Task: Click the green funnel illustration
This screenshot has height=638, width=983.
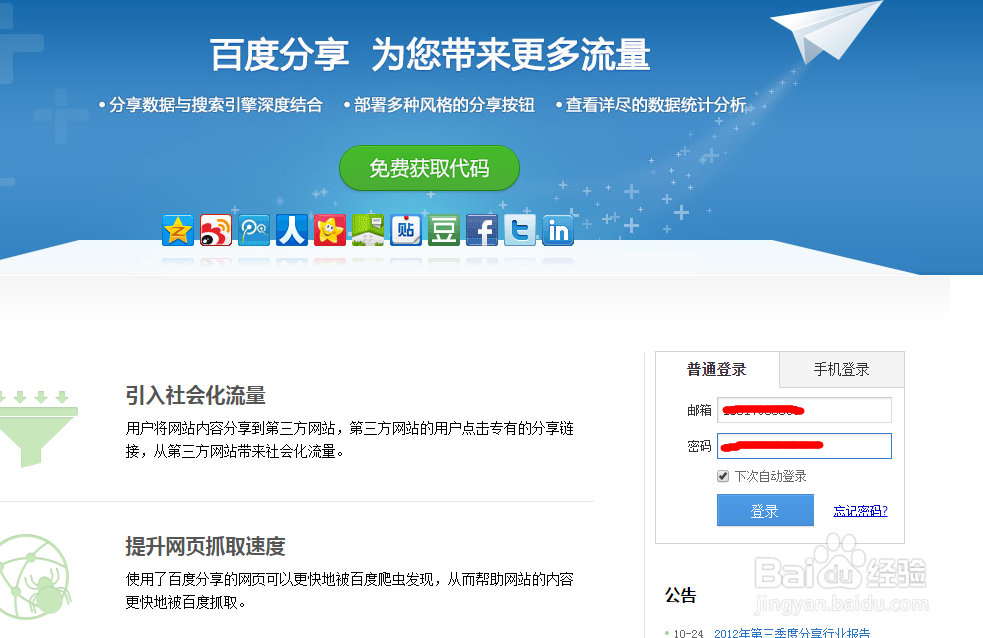Action: point(38,429)
